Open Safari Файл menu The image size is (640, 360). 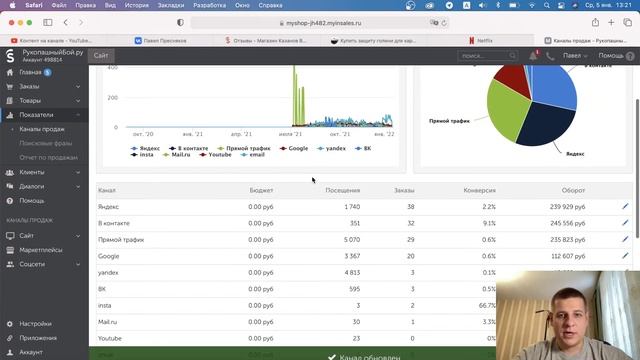point(59,5)
